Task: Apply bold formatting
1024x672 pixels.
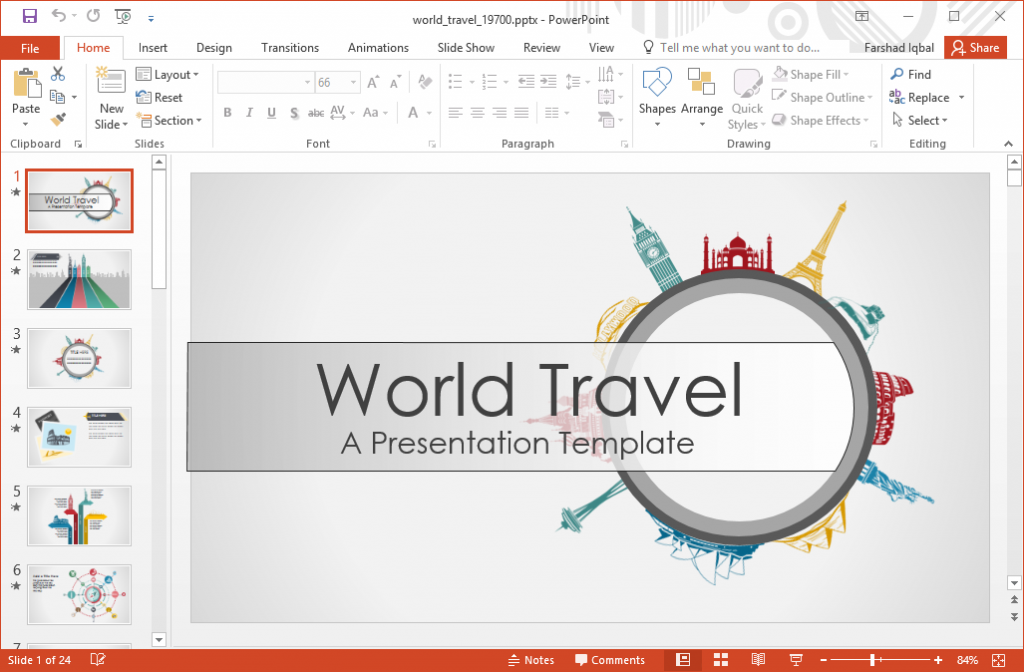Action: point(227,112)
